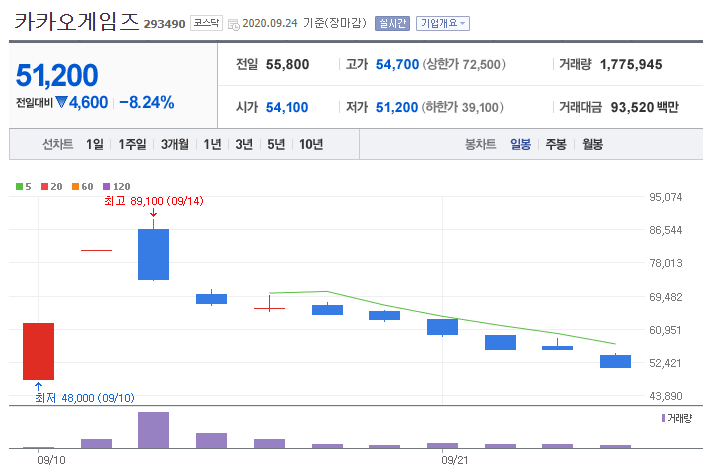Click the red 20-day moving average legend
Image resolution: width=703 pixels, height=471 pixels.
point(51,186)
